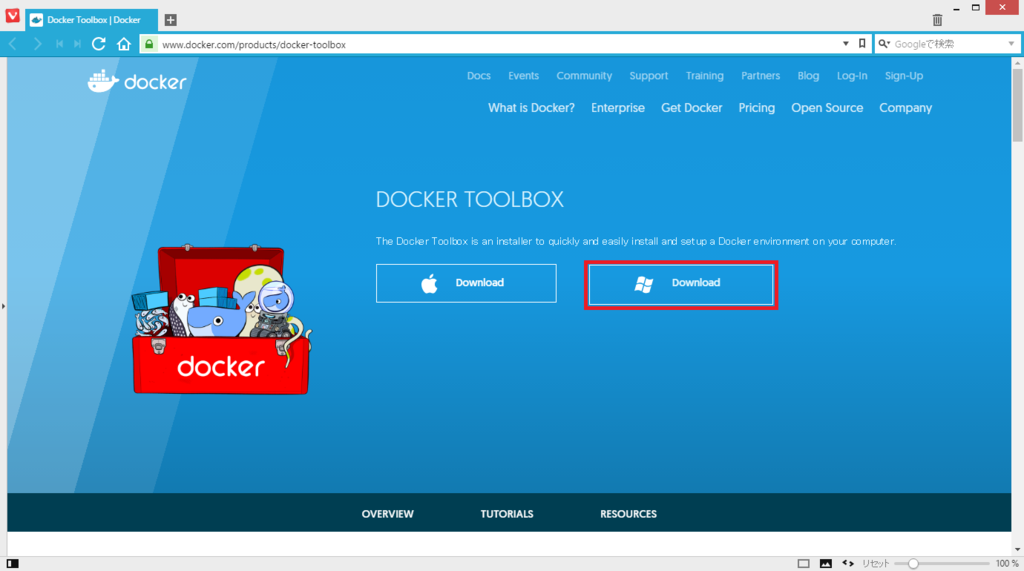The height and width of the screenshot is (571, 1024).
Task: Open the Blog link
Action: point(808,76)
